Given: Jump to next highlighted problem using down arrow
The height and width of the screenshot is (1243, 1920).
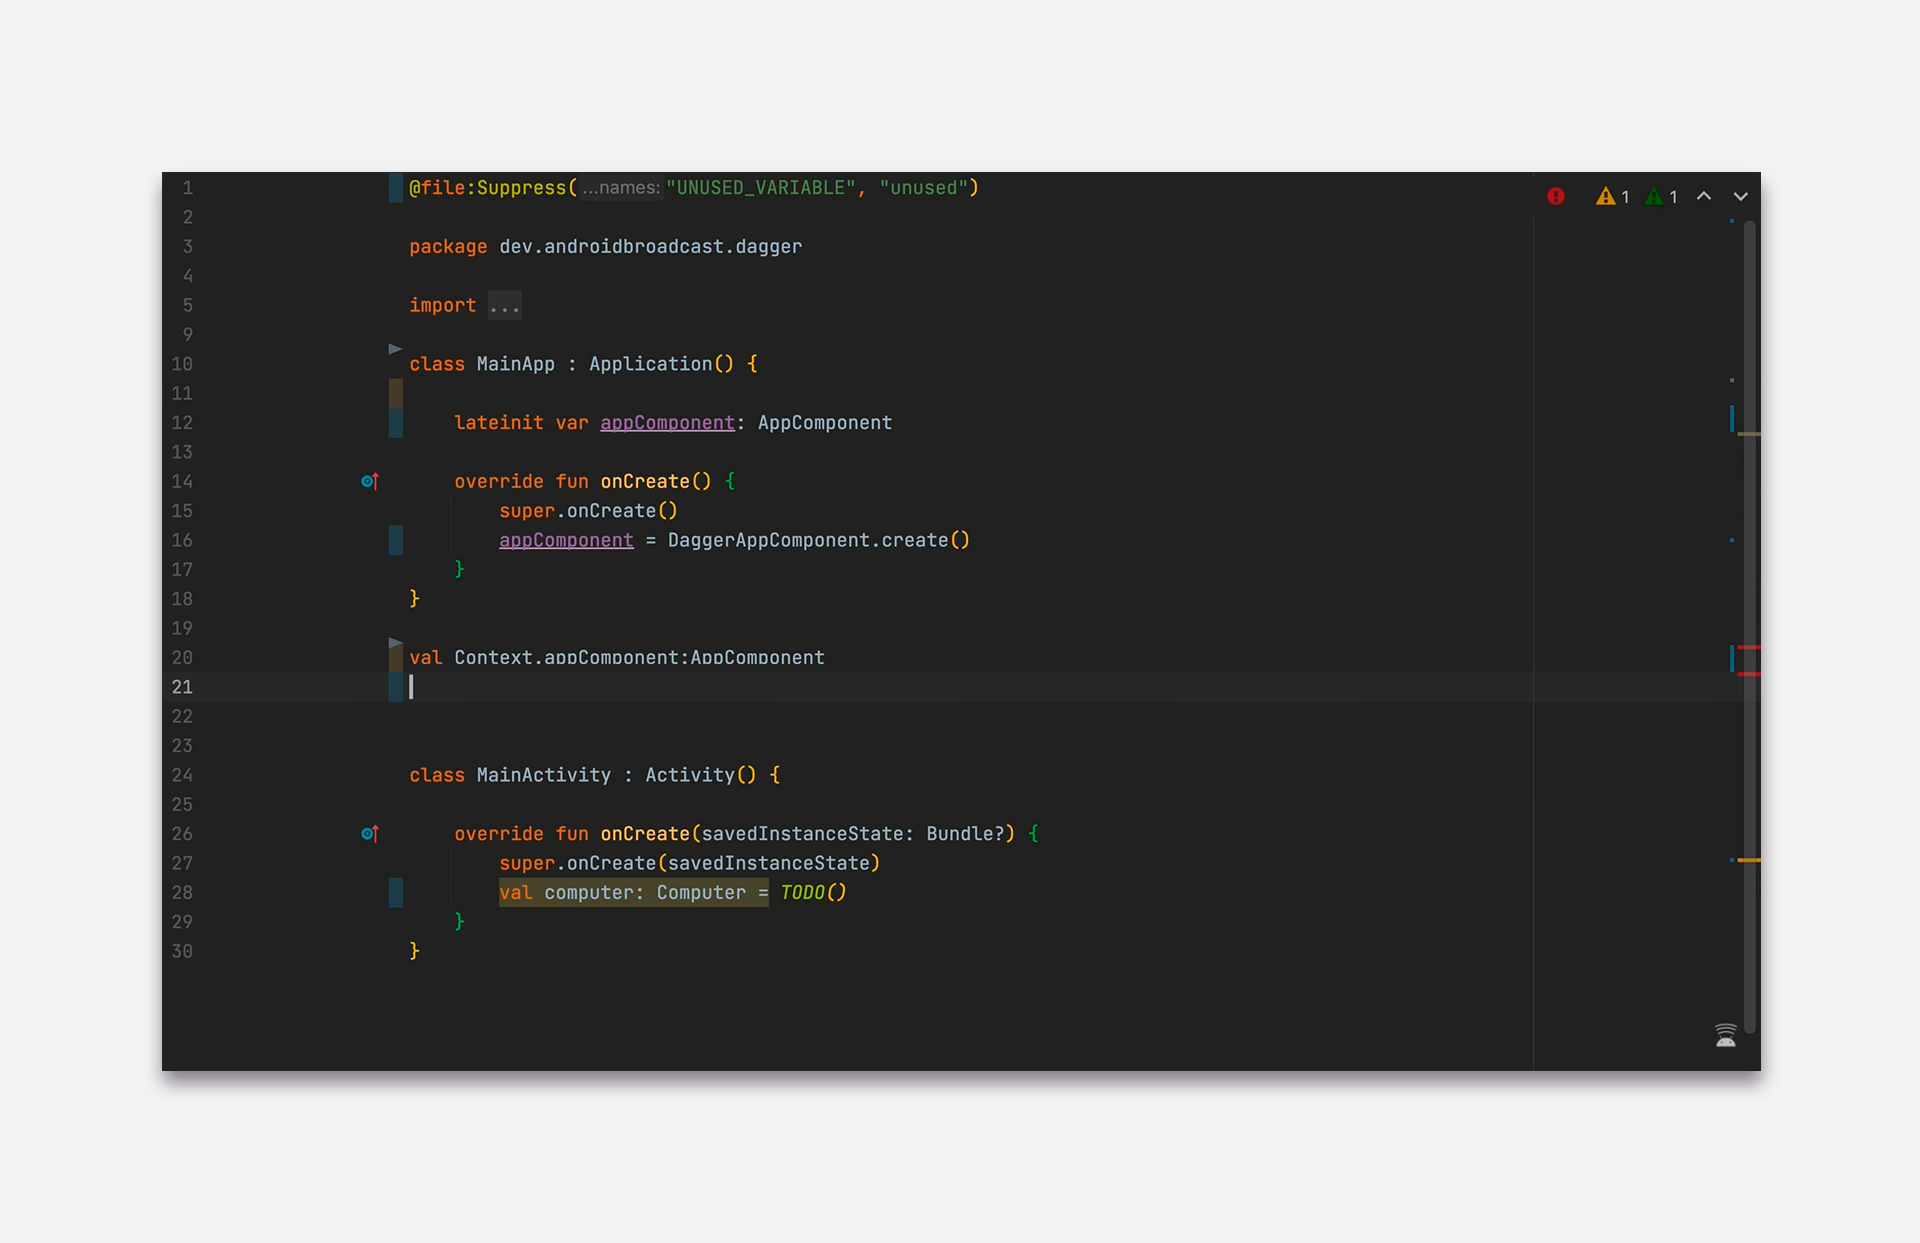Looking at the screenshot, I should pyautogui.click(x=1740, y=197).
